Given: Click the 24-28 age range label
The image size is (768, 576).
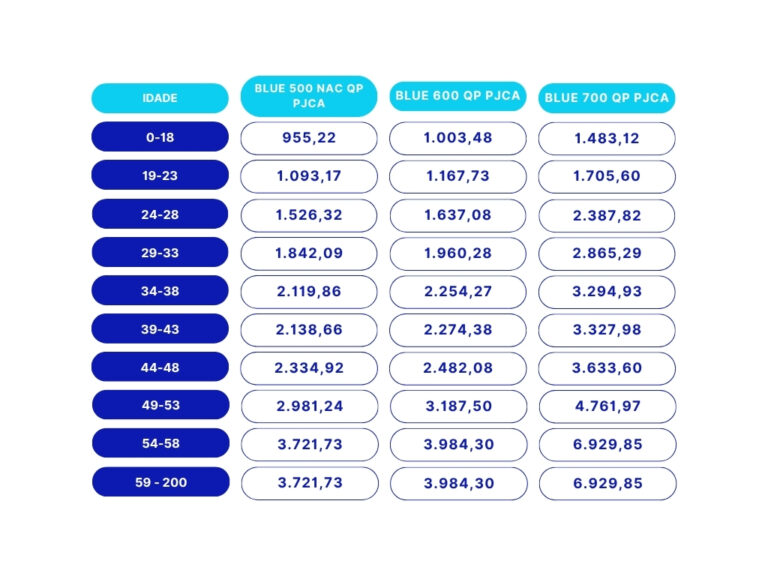Looking at the screenshot, I should click(x=160, y=215).
